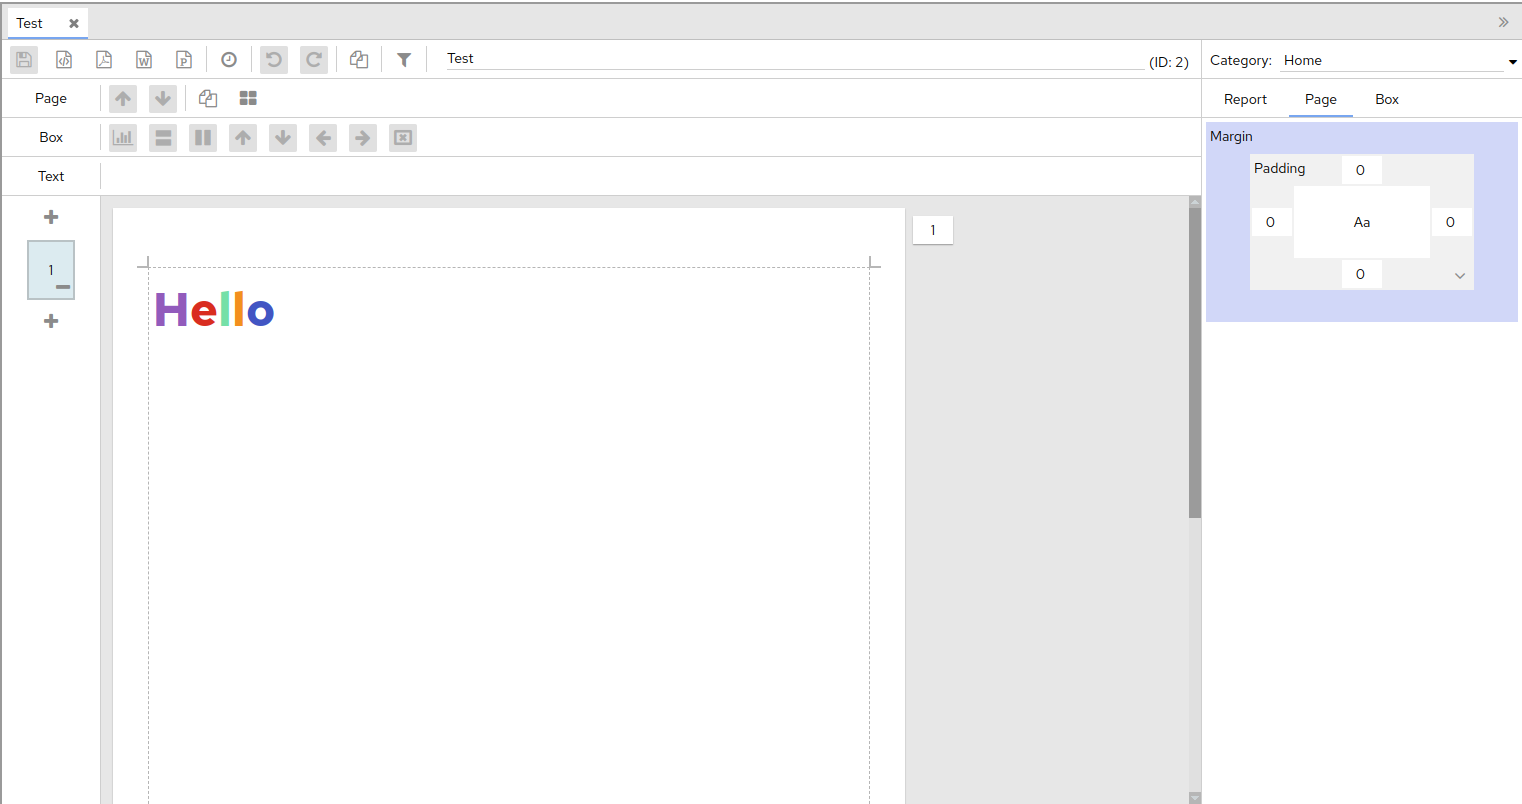Click the page number 1 badge

coord(933,230)
